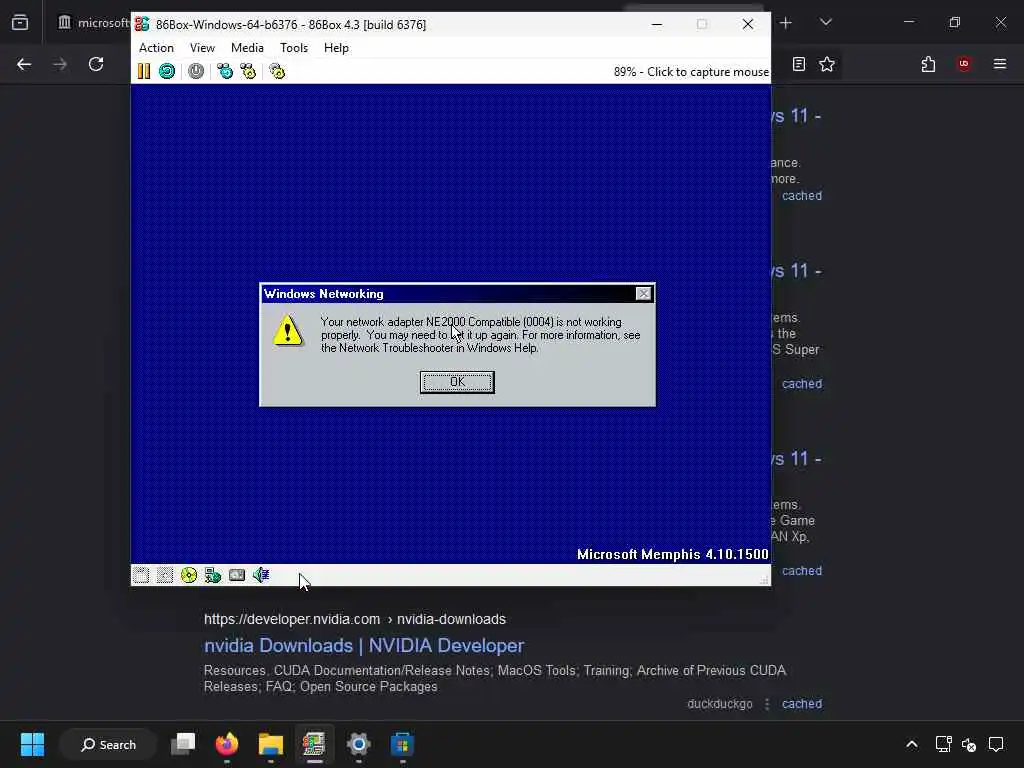
Task: Click the 86Box window title bar icon
Action: (142, 24)
